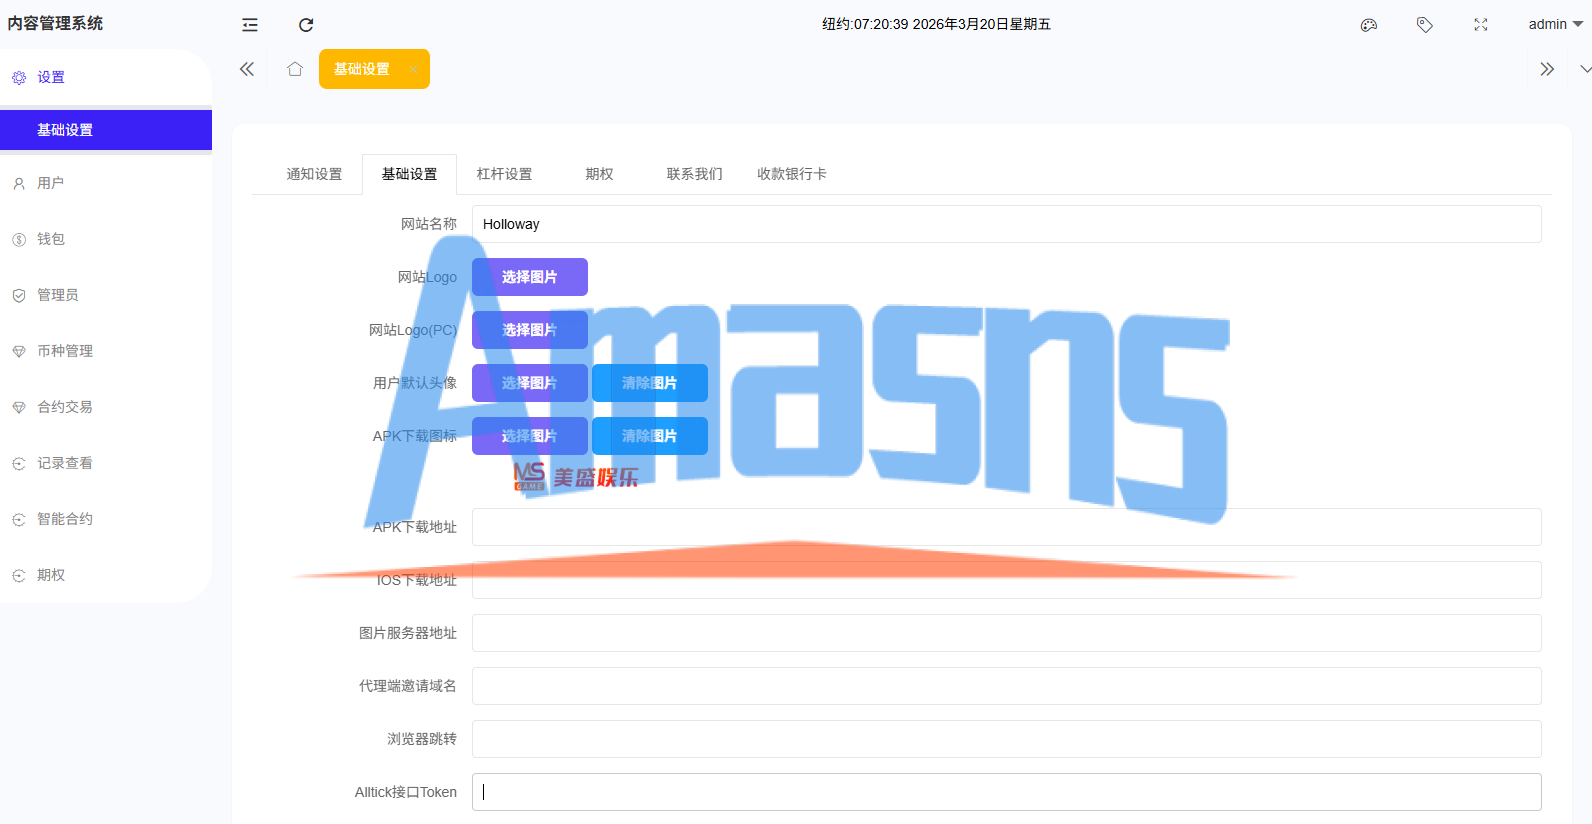Choose image for 网站Logo
The image size is (1592, 824).
(x=530, y=277)
